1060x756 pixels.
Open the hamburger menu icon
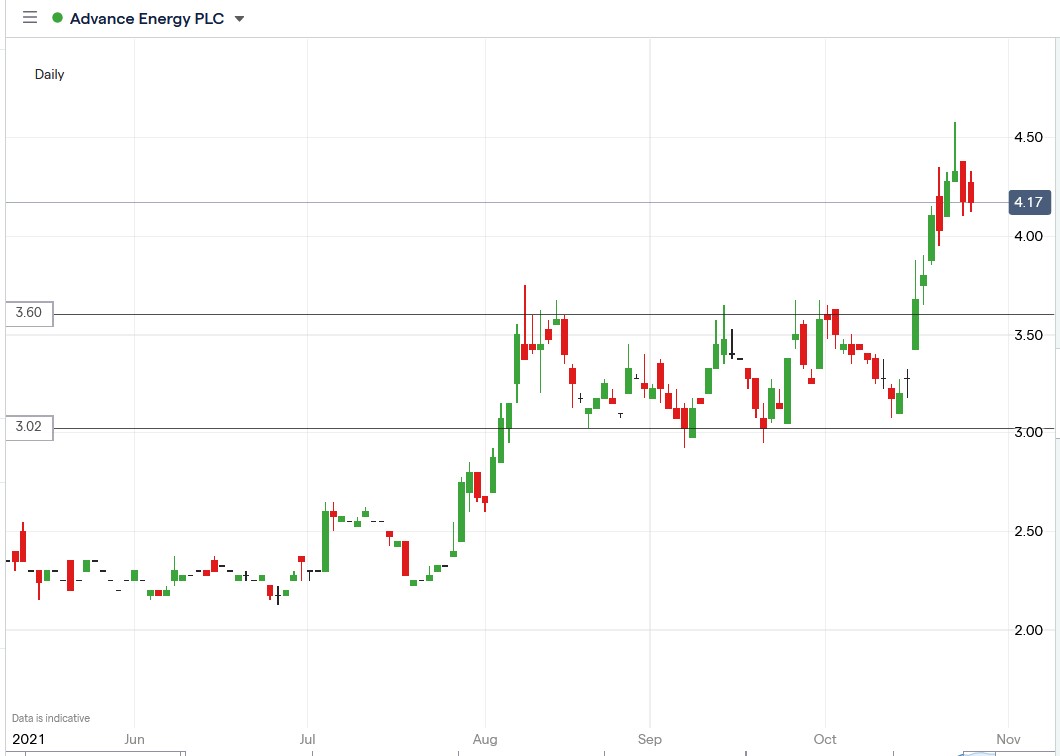click(30, 18)
